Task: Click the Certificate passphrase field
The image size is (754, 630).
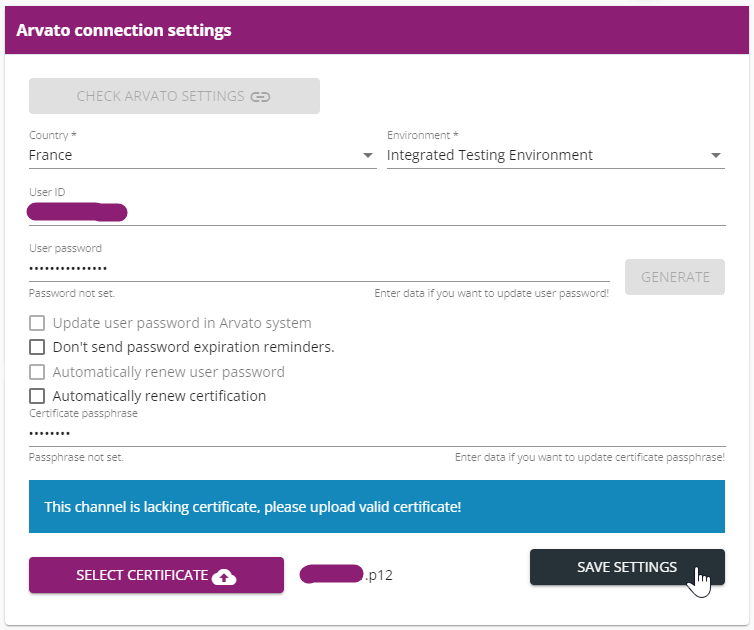Action: point(377,434)
